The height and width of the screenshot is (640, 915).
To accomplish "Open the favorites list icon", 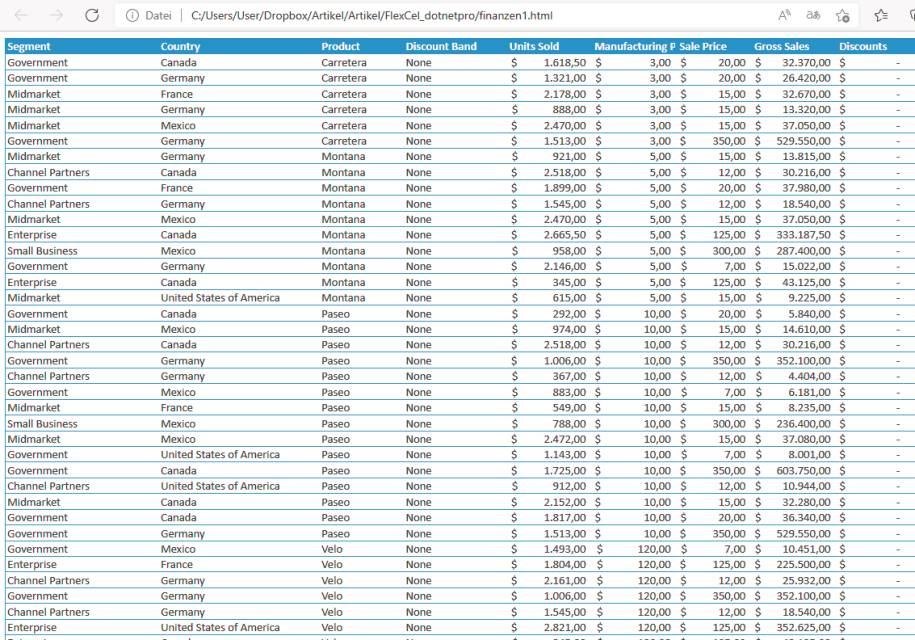I will click(x=881, y=16).
